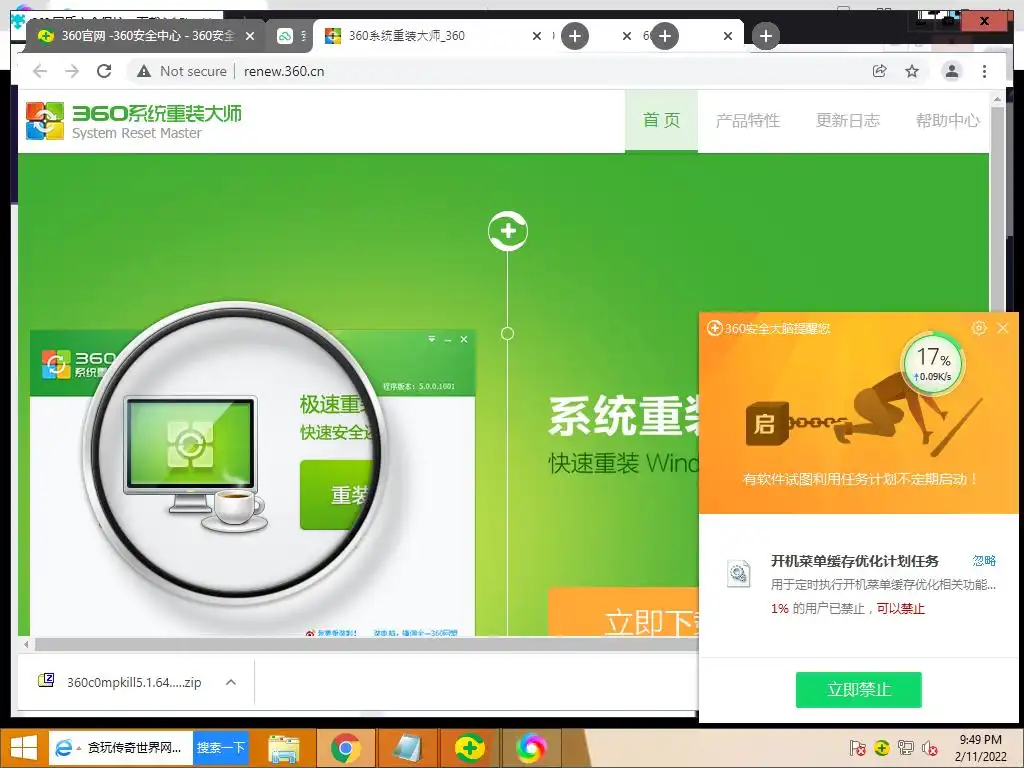Image resolution: width=1024 pixels, height=768 pixels.
Task: Open the Action Center flag tray icon
Action: pos(857,748)
